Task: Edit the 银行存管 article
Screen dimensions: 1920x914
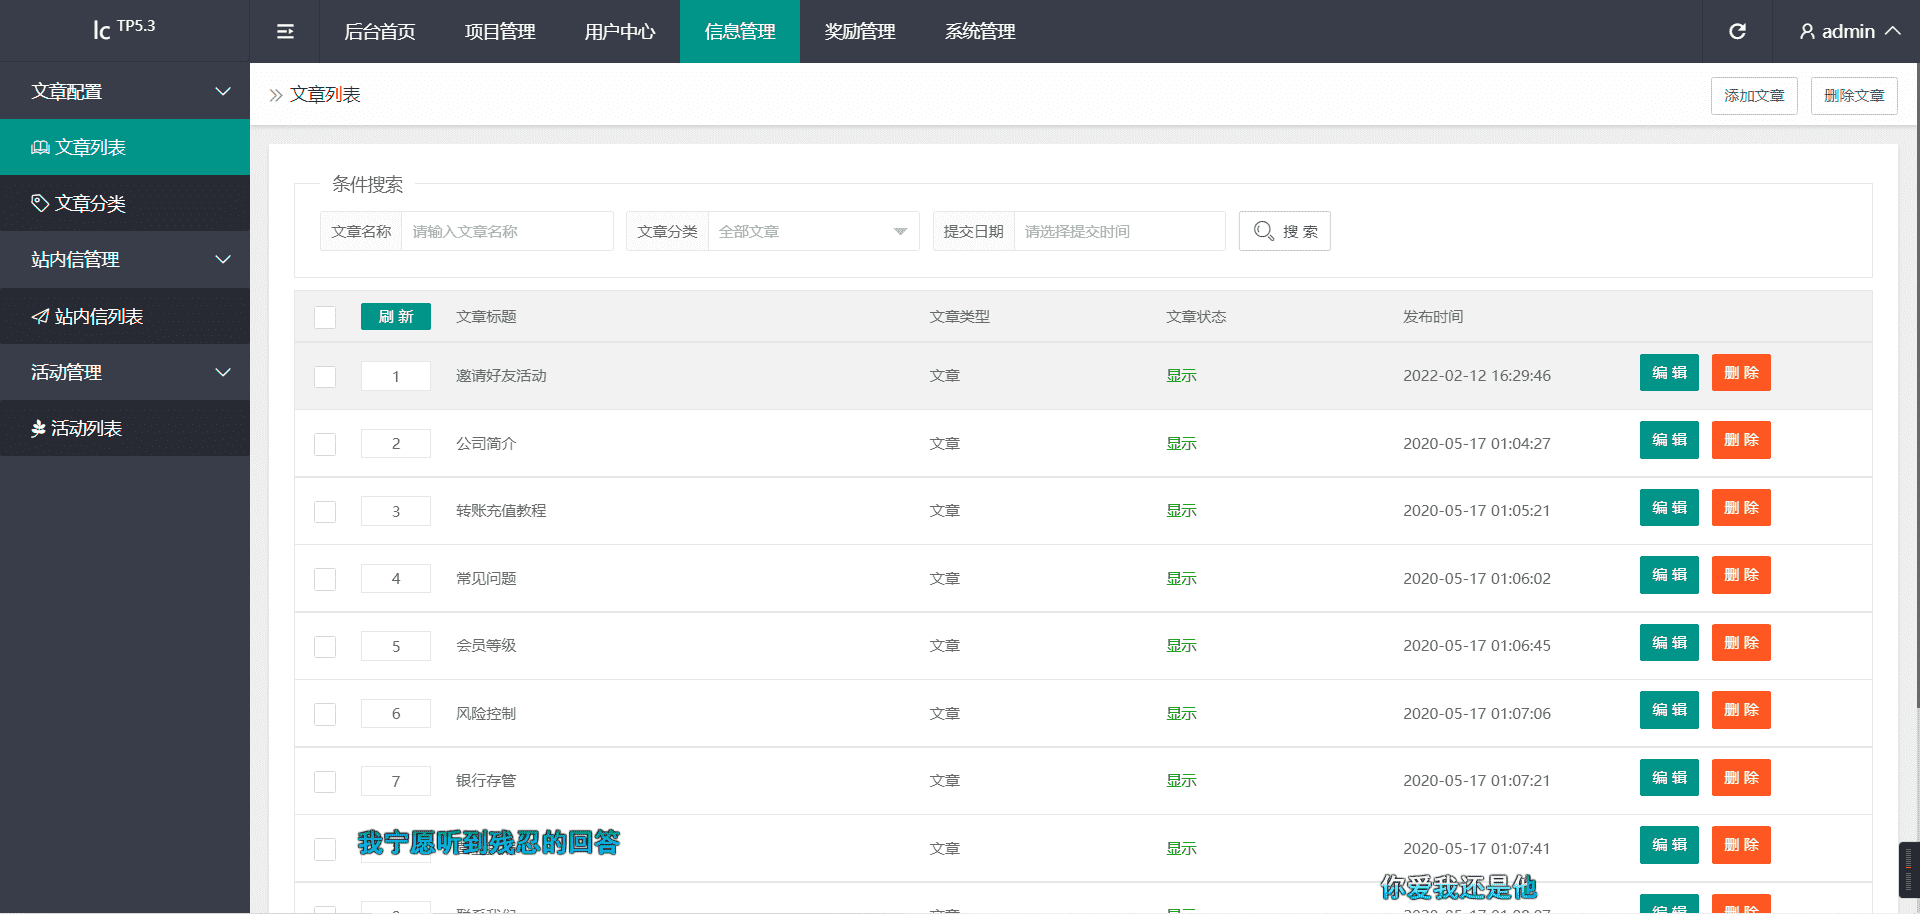Action: pos(1669,778)
